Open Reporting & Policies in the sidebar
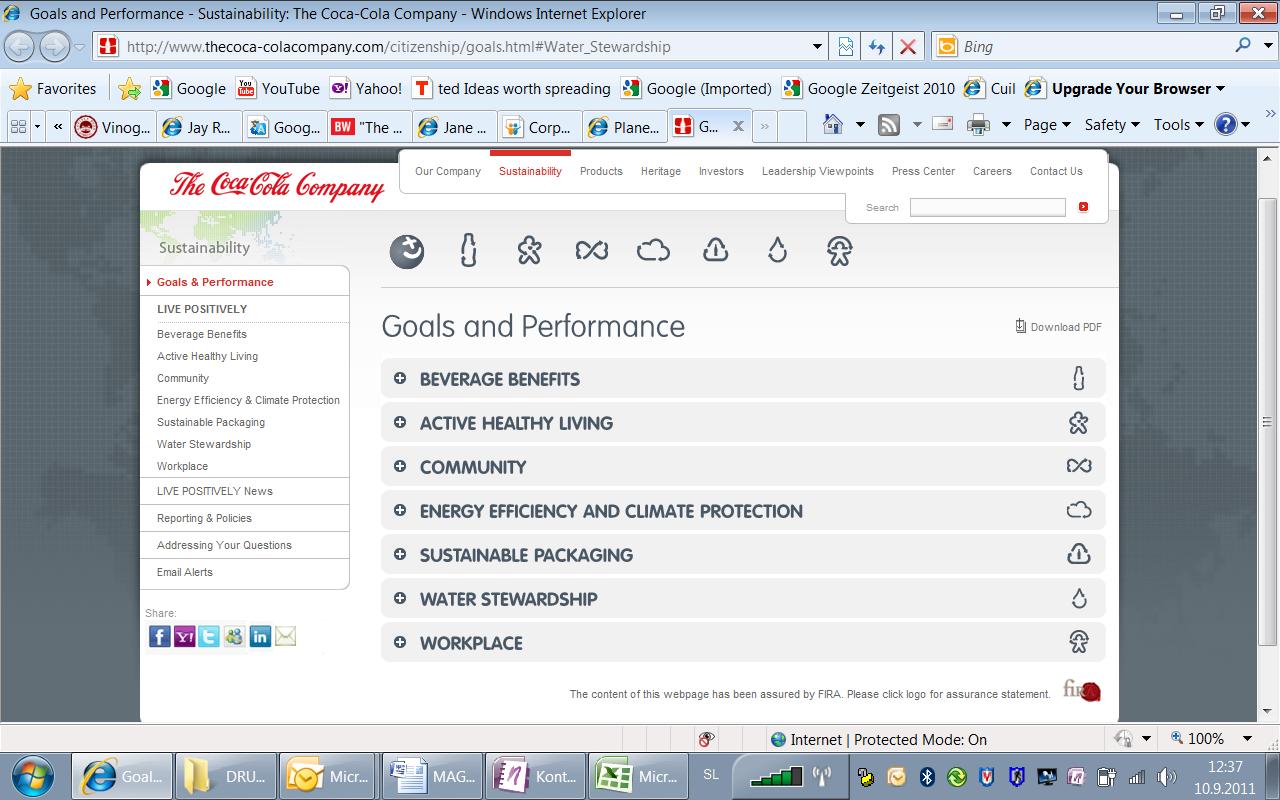 click(x=204, y=518)
